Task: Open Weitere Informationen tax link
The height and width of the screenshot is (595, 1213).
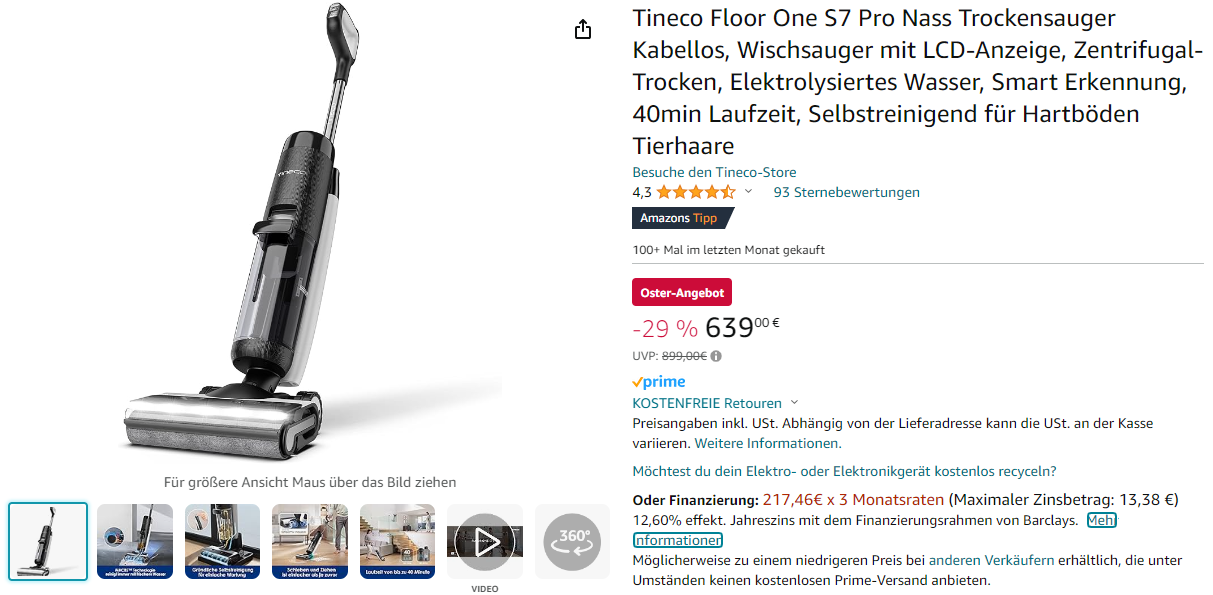Action: (x=767, y=443)
